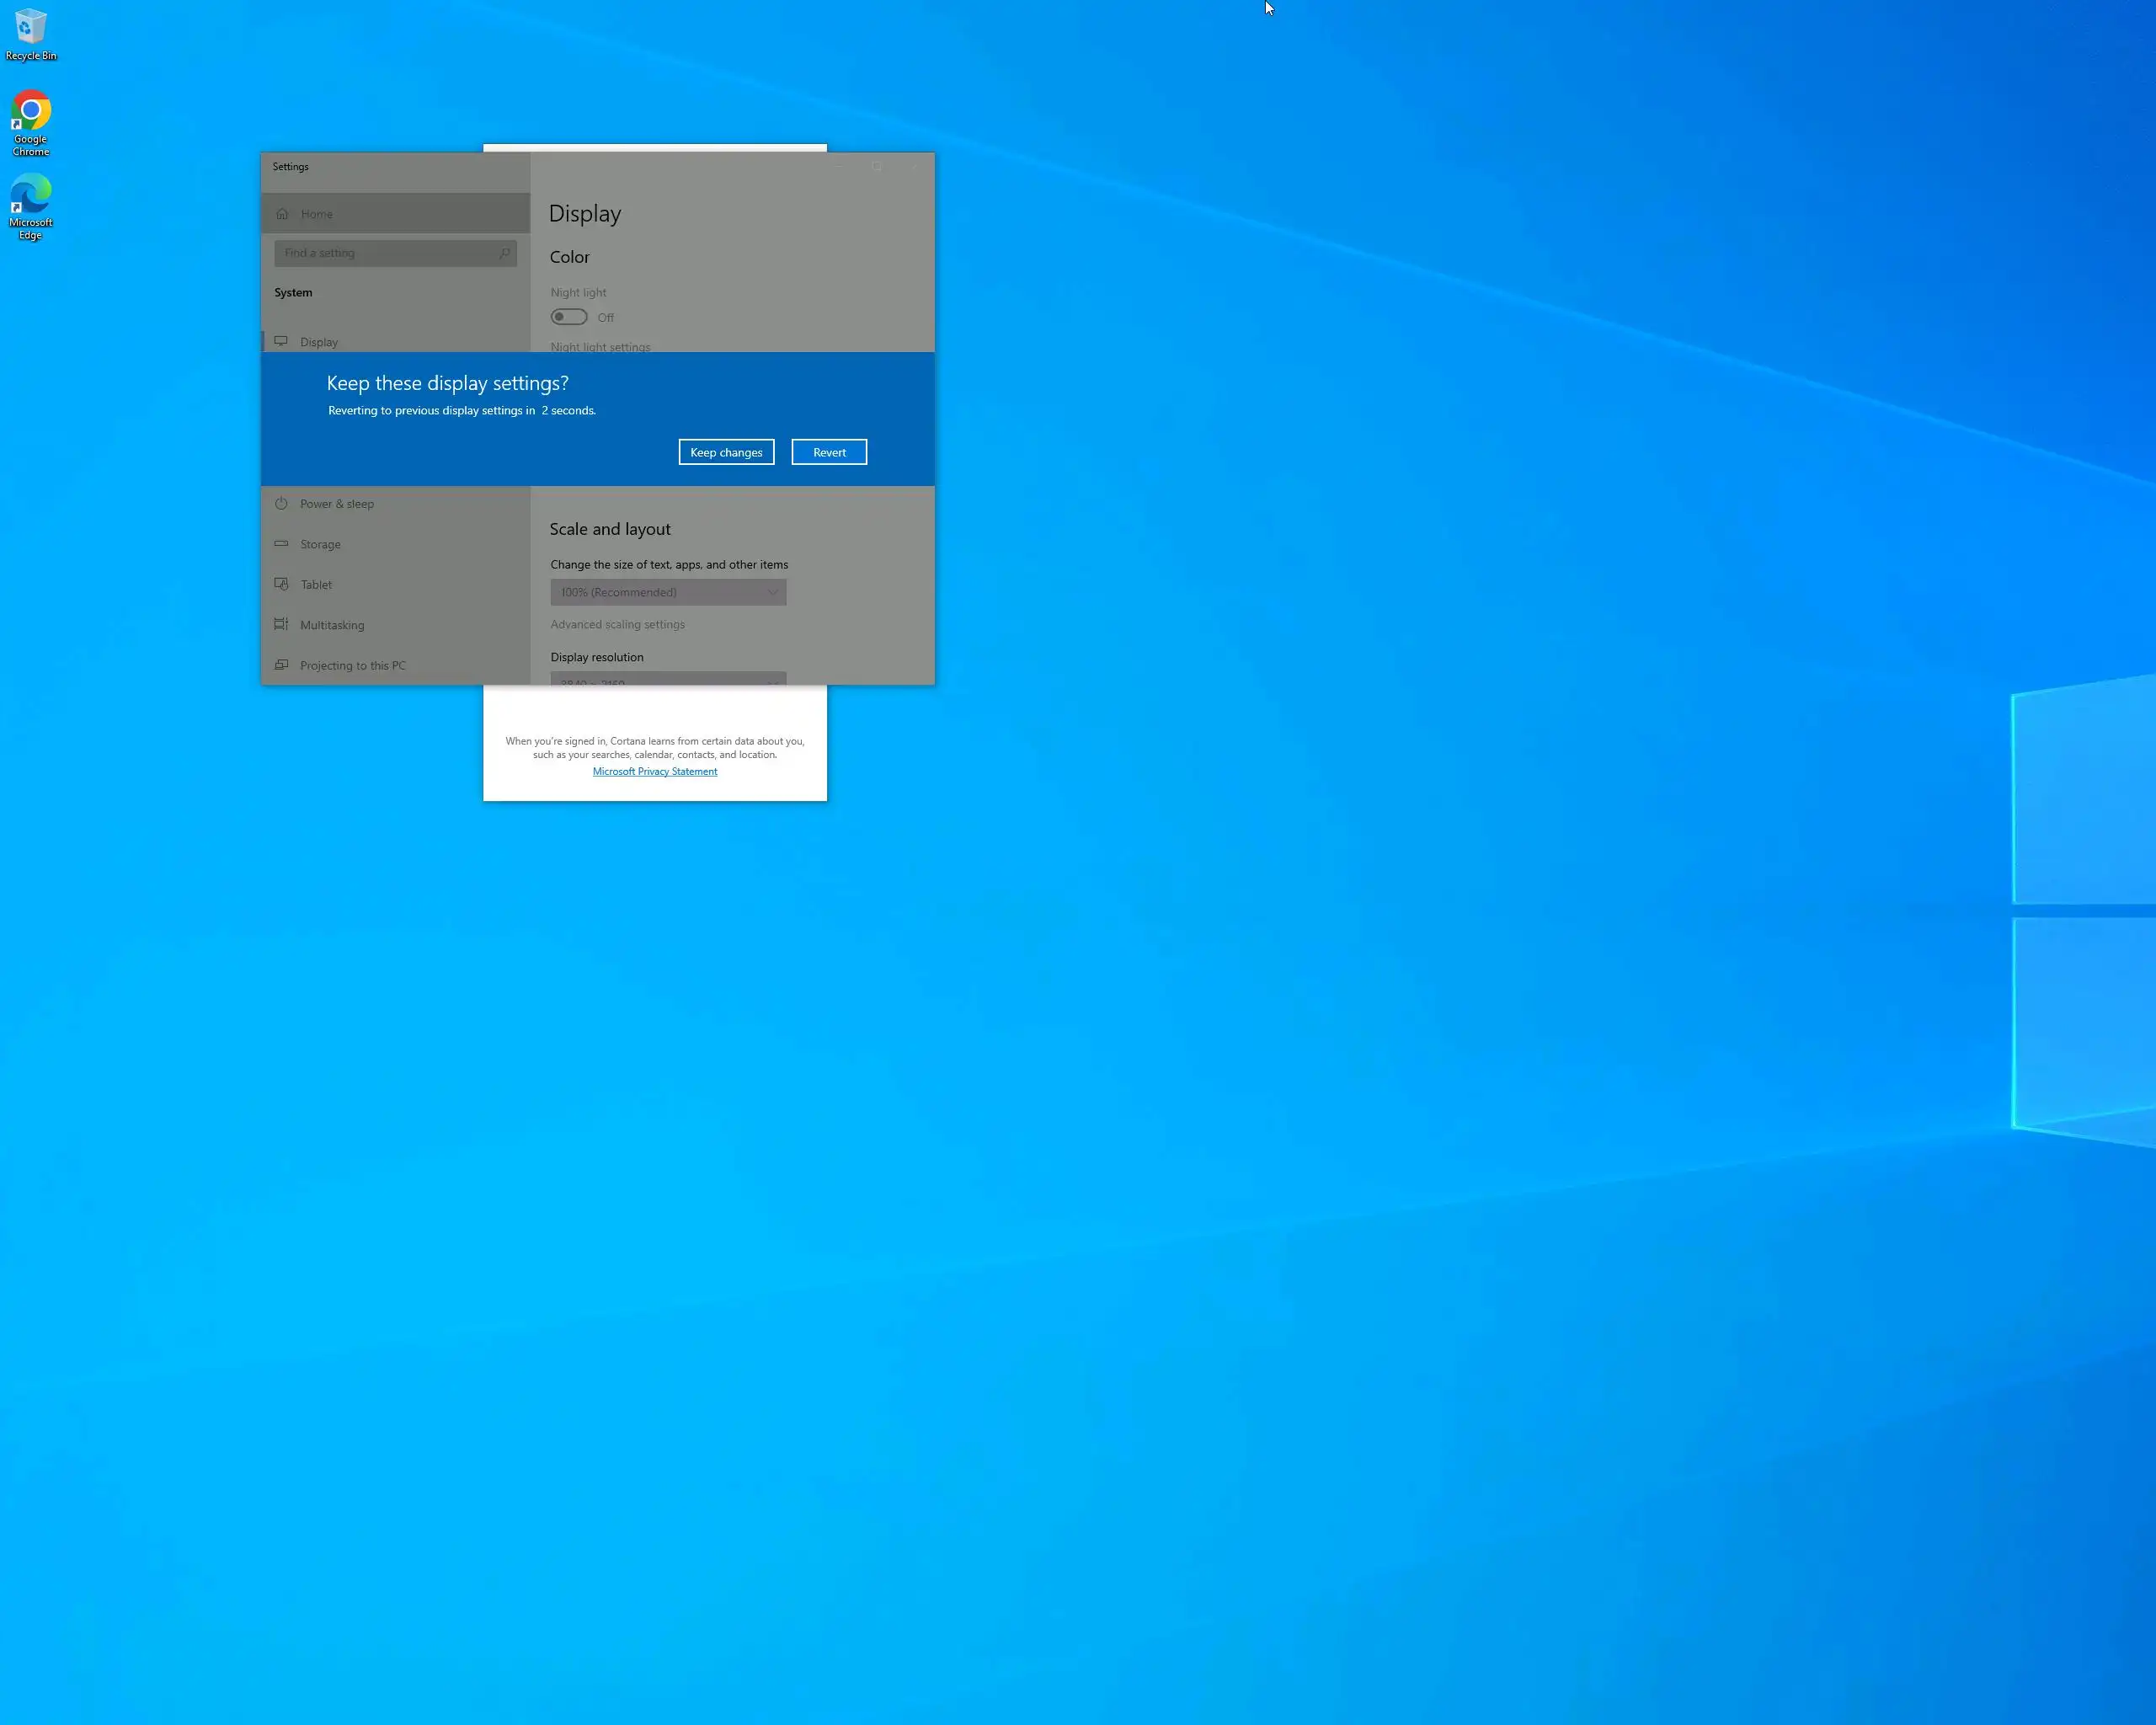2156x1725 pixels.
Task: Click the Projecting to this PC icon
Action: (x=281, y=665)
